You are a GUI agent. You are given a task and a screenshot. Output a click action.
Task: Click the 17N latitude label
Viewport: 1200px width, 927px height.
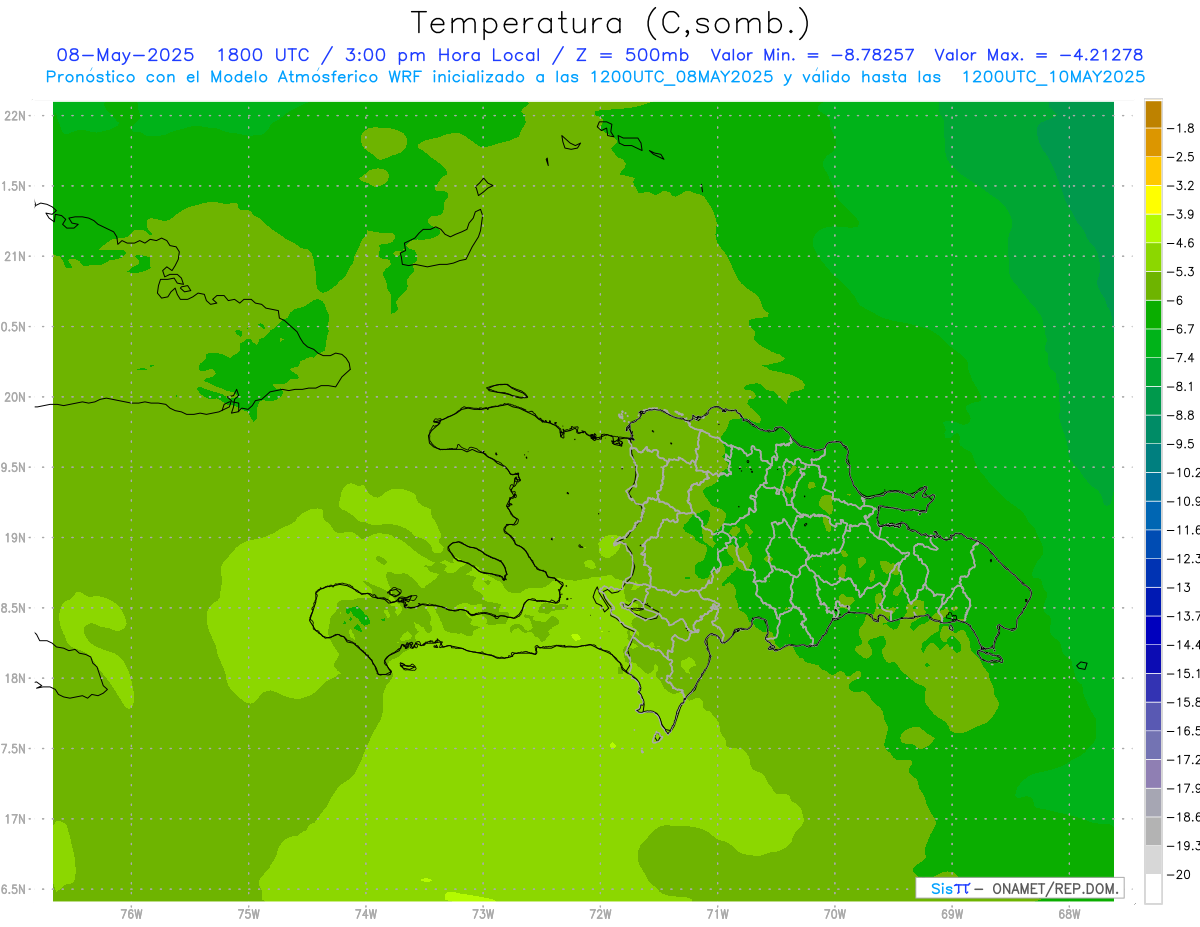point(15,819)
